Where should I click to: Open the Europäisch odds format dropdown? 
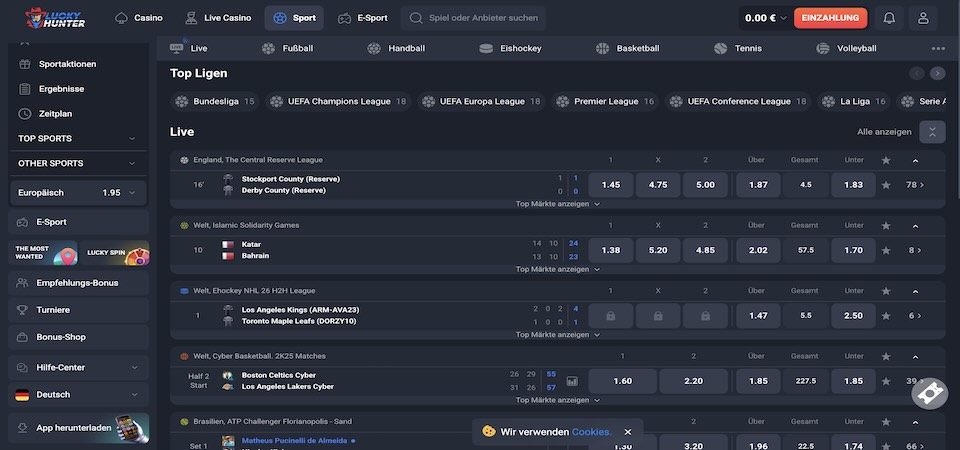[78, 192]
